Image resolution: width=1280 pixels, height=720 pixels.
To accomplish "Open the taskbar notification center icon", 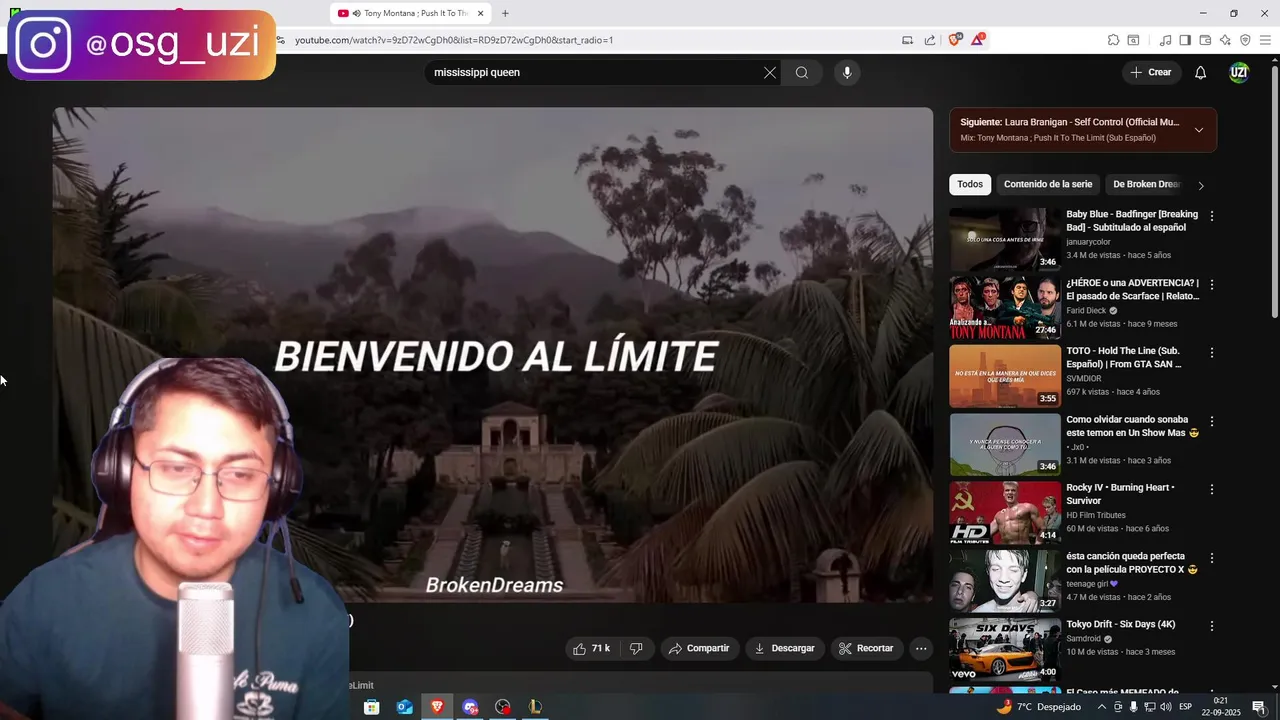I will click(x=1259, y=707).
